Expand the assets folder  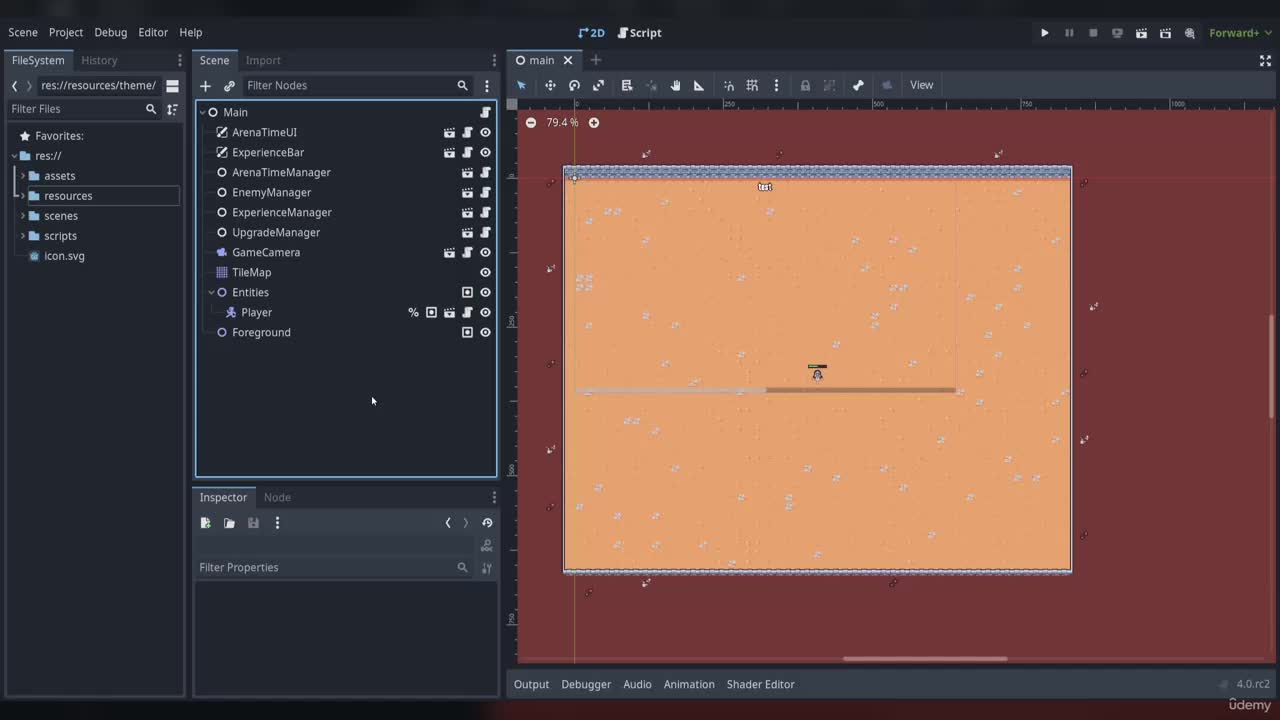pos(22,176)
